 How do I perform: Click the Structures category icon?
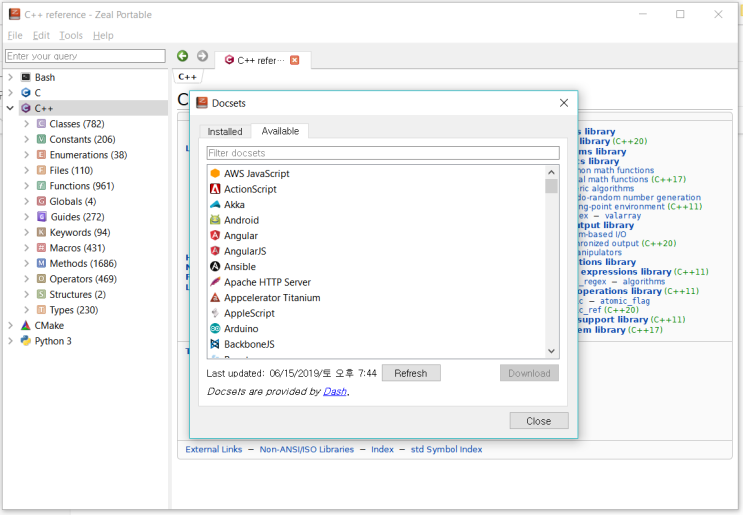(x=42, y=294)
